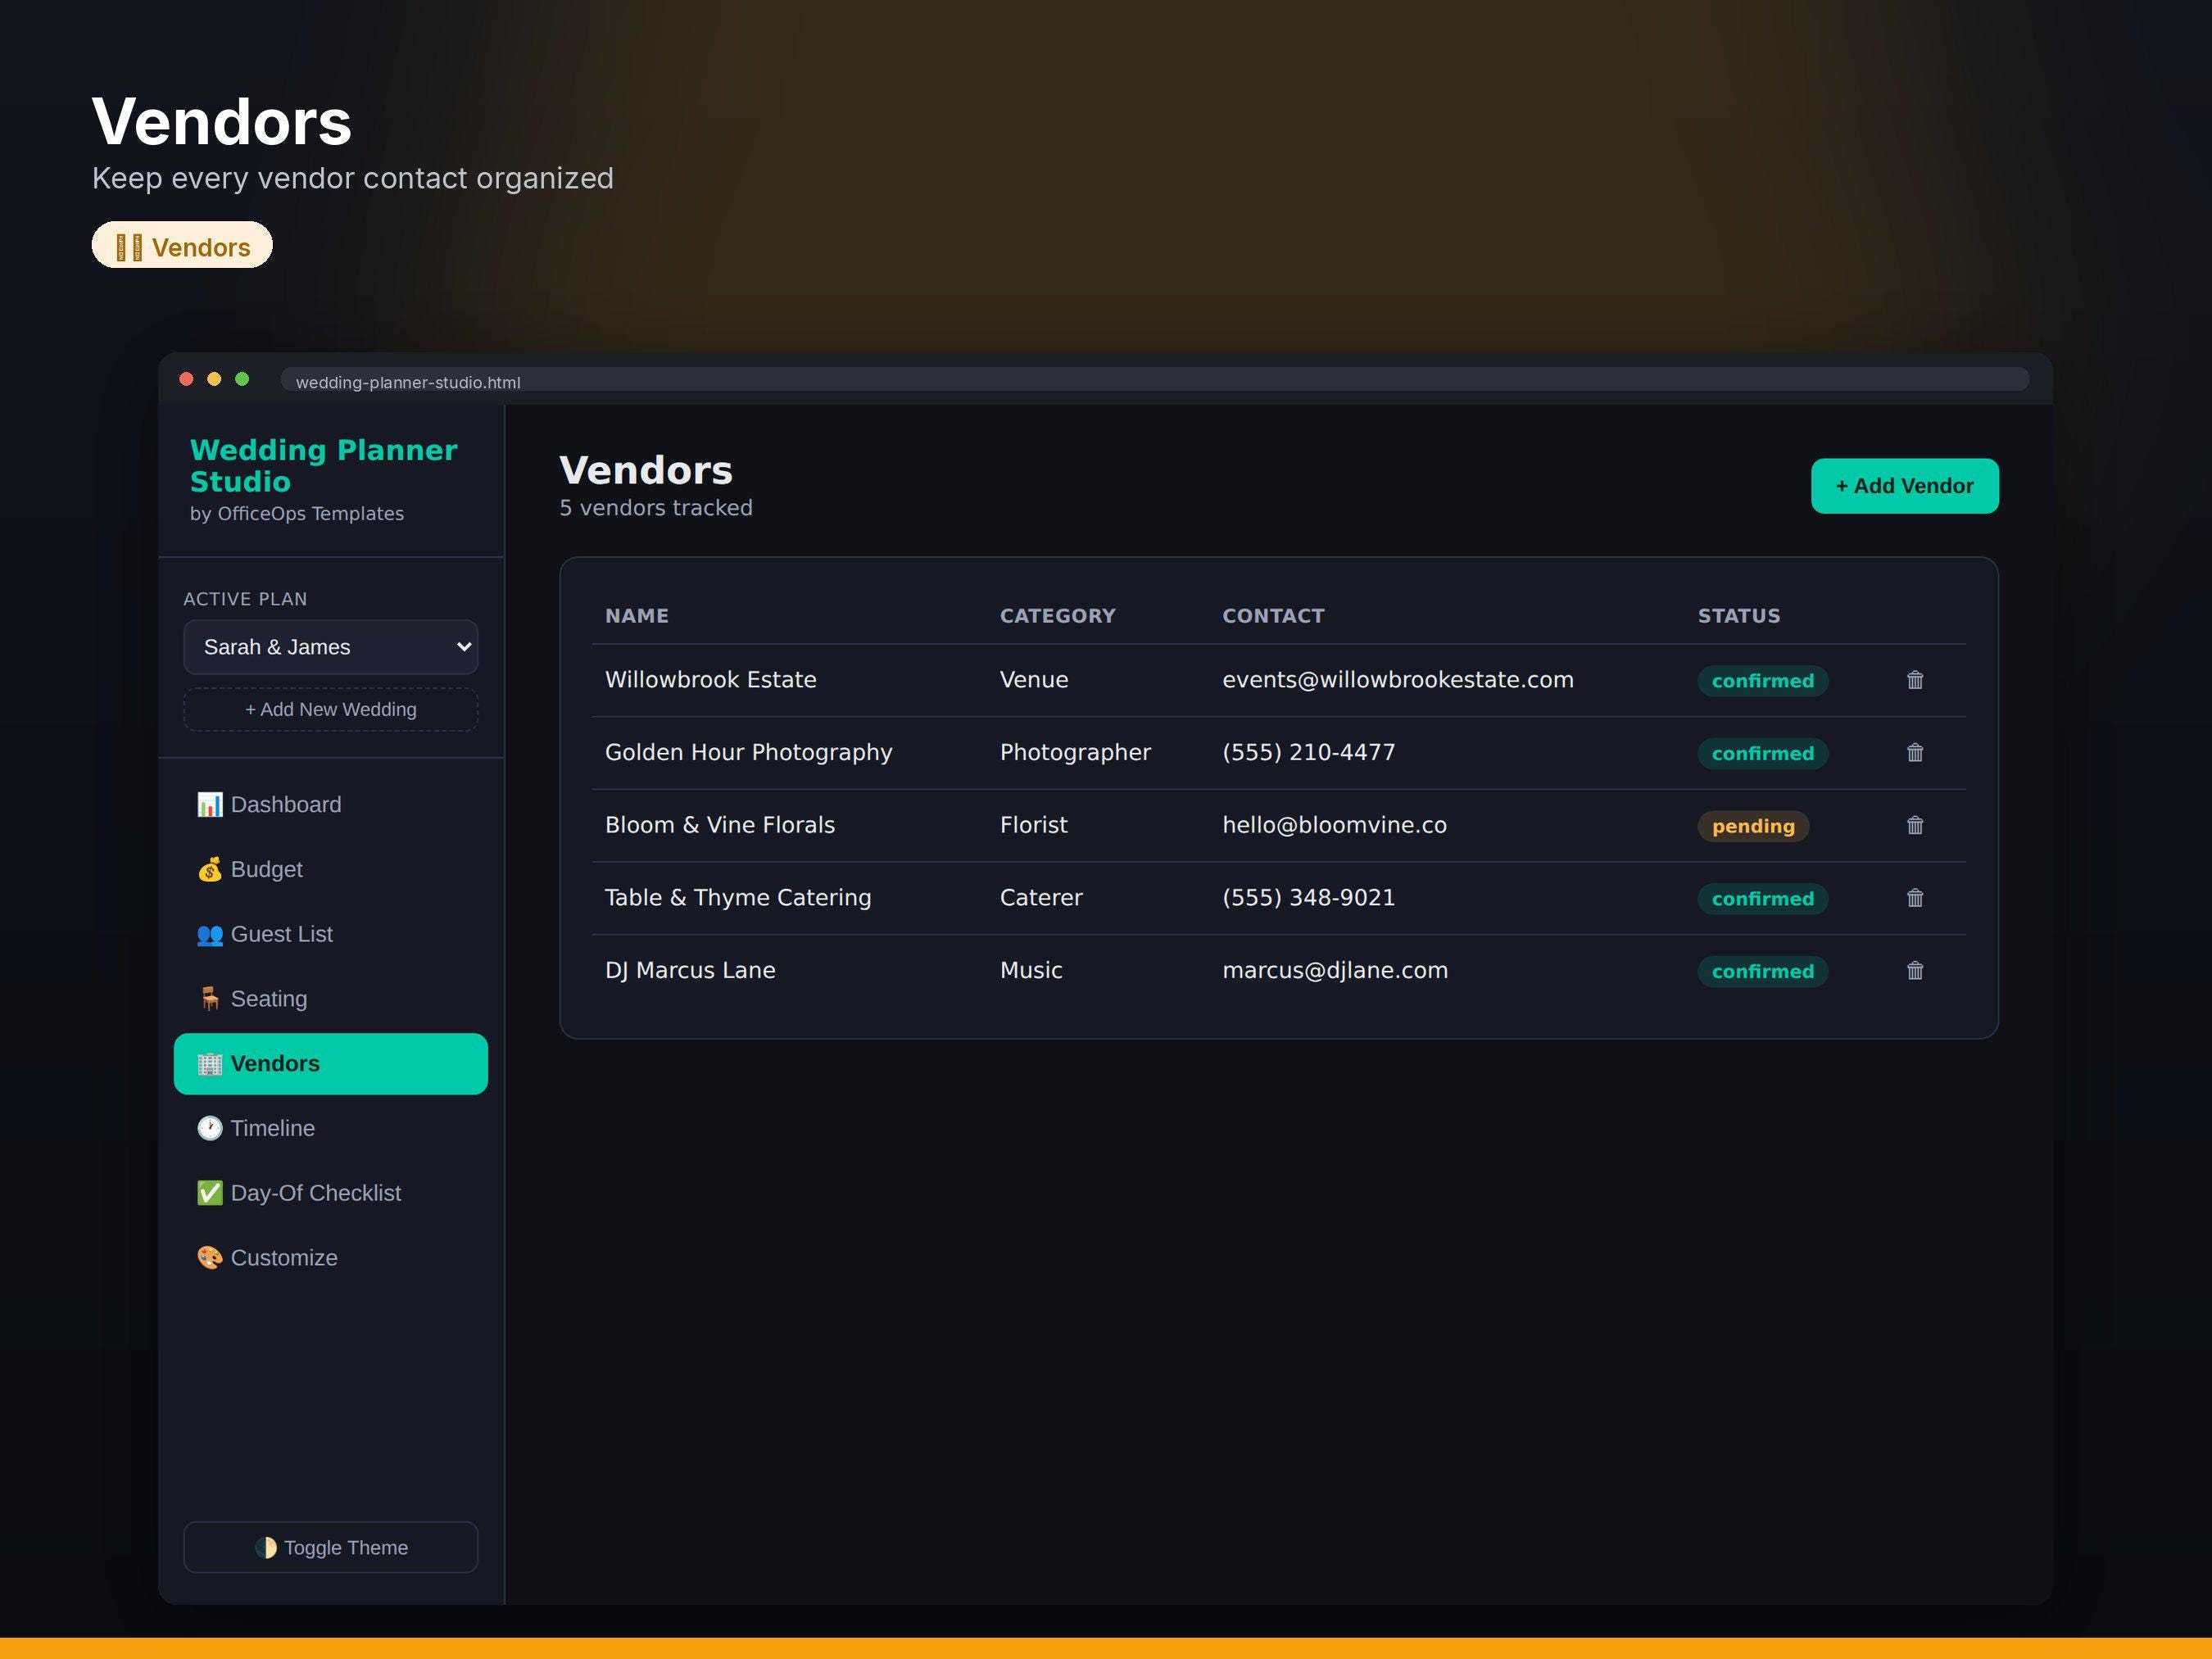
Task: Open the Dashboard page
Action: tap(331, 805)
